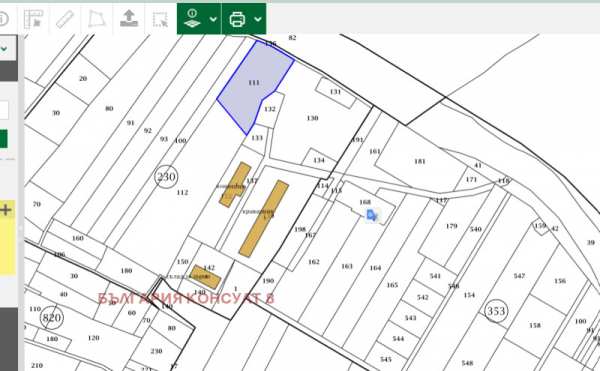This screenshot has width=600, height=371.
Task: Click the printer icon
Action: 237,19
